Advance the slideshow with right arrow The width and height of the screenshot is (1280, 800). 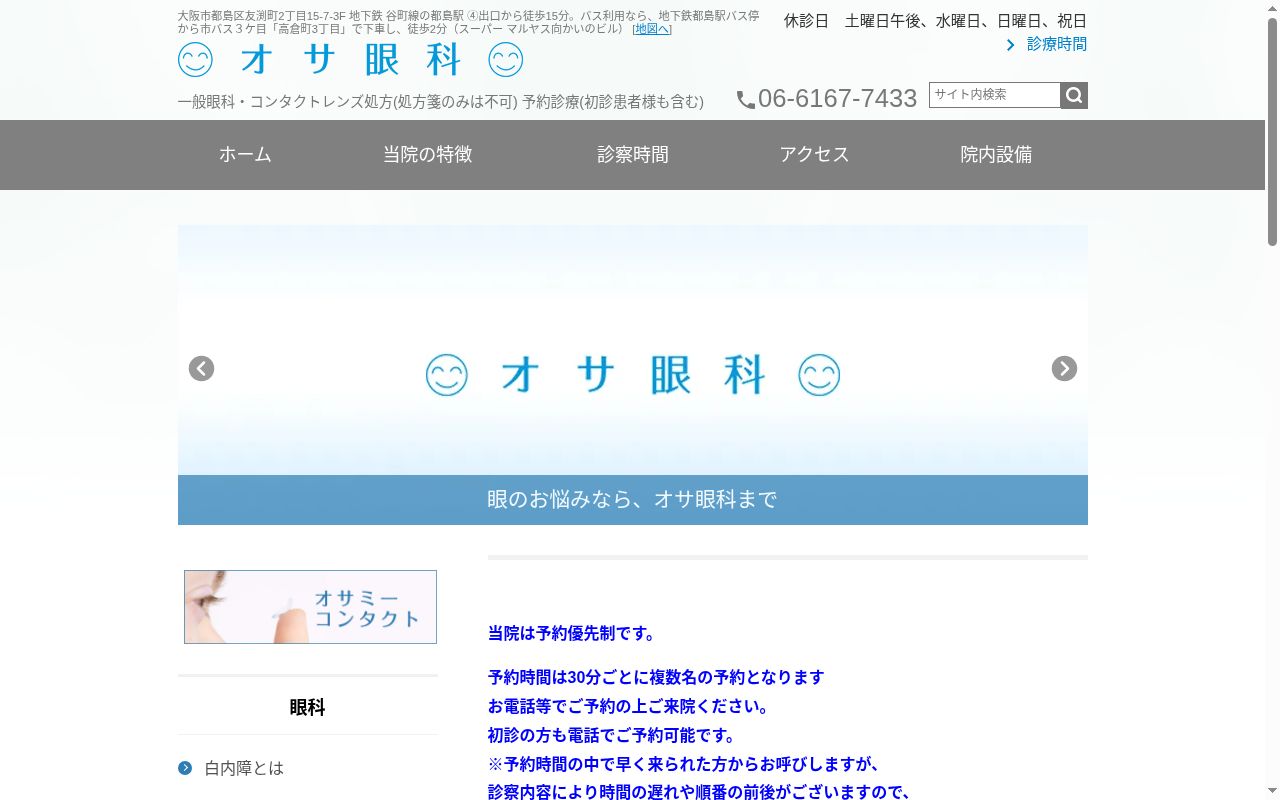click(1064, 369)
